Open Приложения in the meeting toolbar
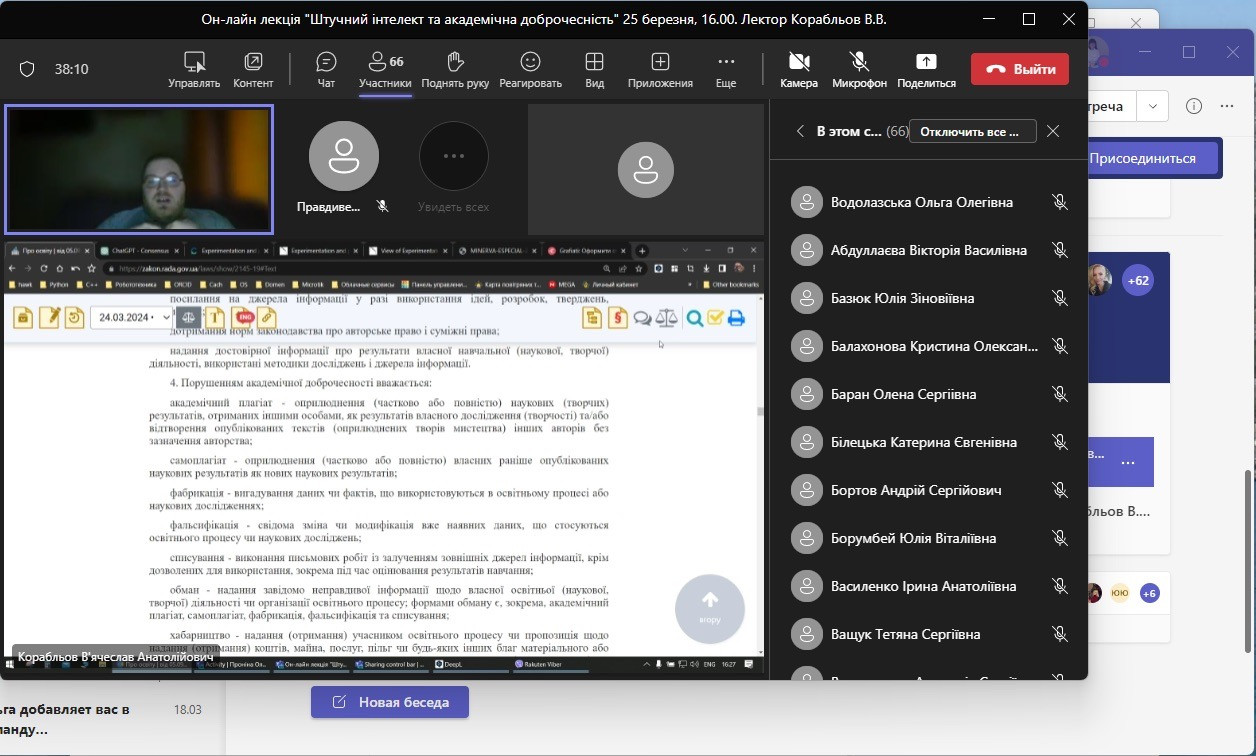1256x756 pixels. [660, 69]
